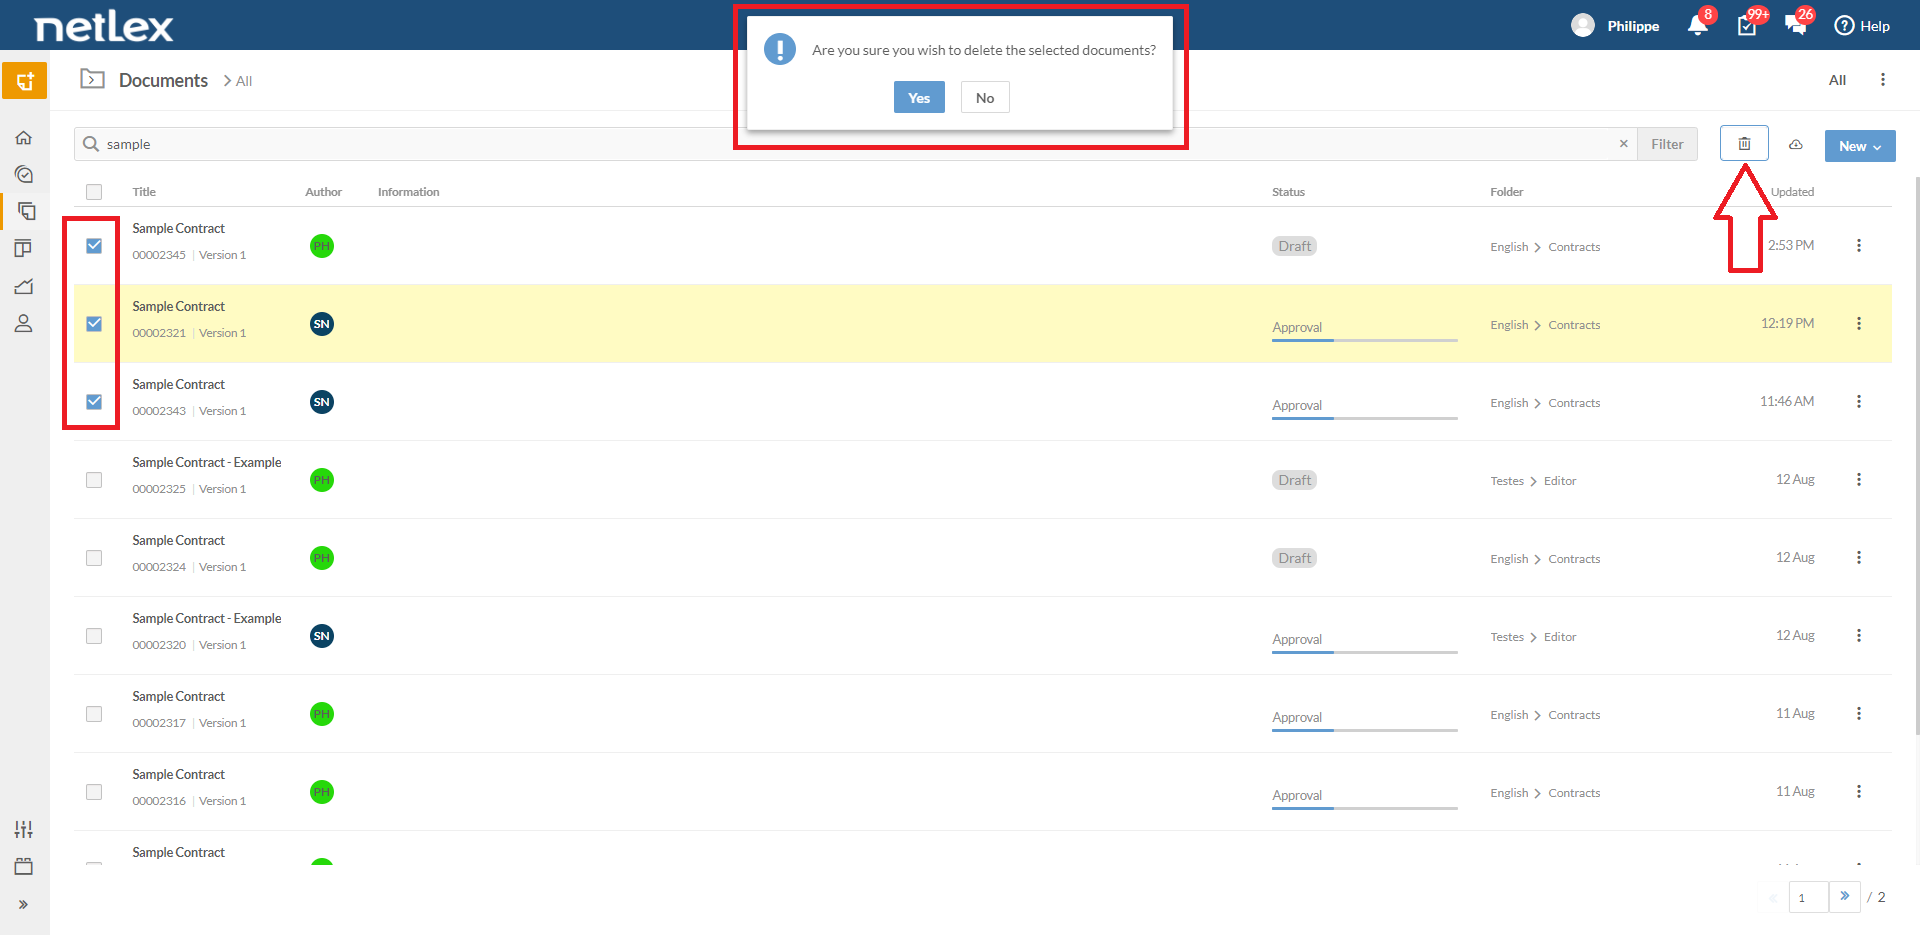Image resolution: width=1920 pixels, height=937 pixels.
Task: Go to next page arrow
Action: (x=1845, y=897)
